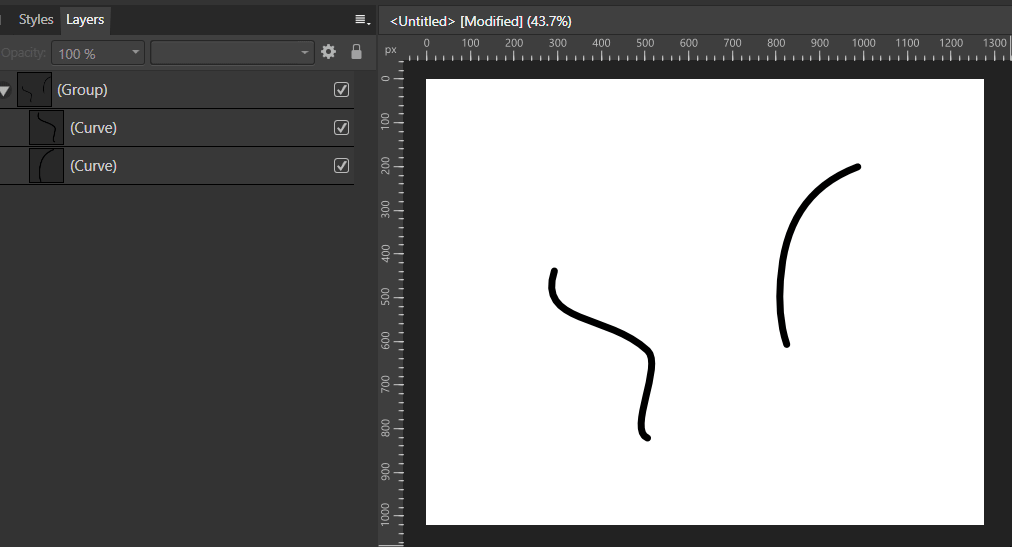Select the first (Curve) layer name

point(94,128)
